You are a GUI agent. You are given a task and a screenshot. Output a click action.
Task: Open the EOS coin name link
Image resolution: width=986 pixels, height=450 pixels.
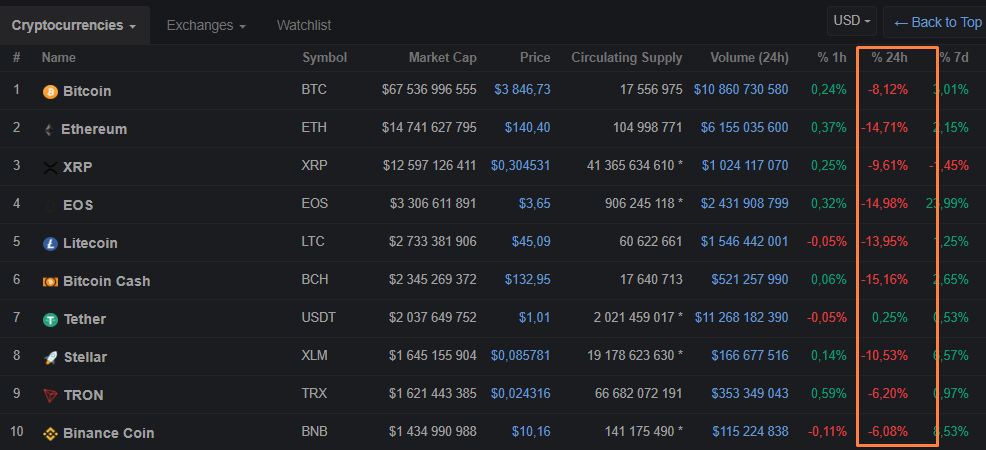[80, 205]
